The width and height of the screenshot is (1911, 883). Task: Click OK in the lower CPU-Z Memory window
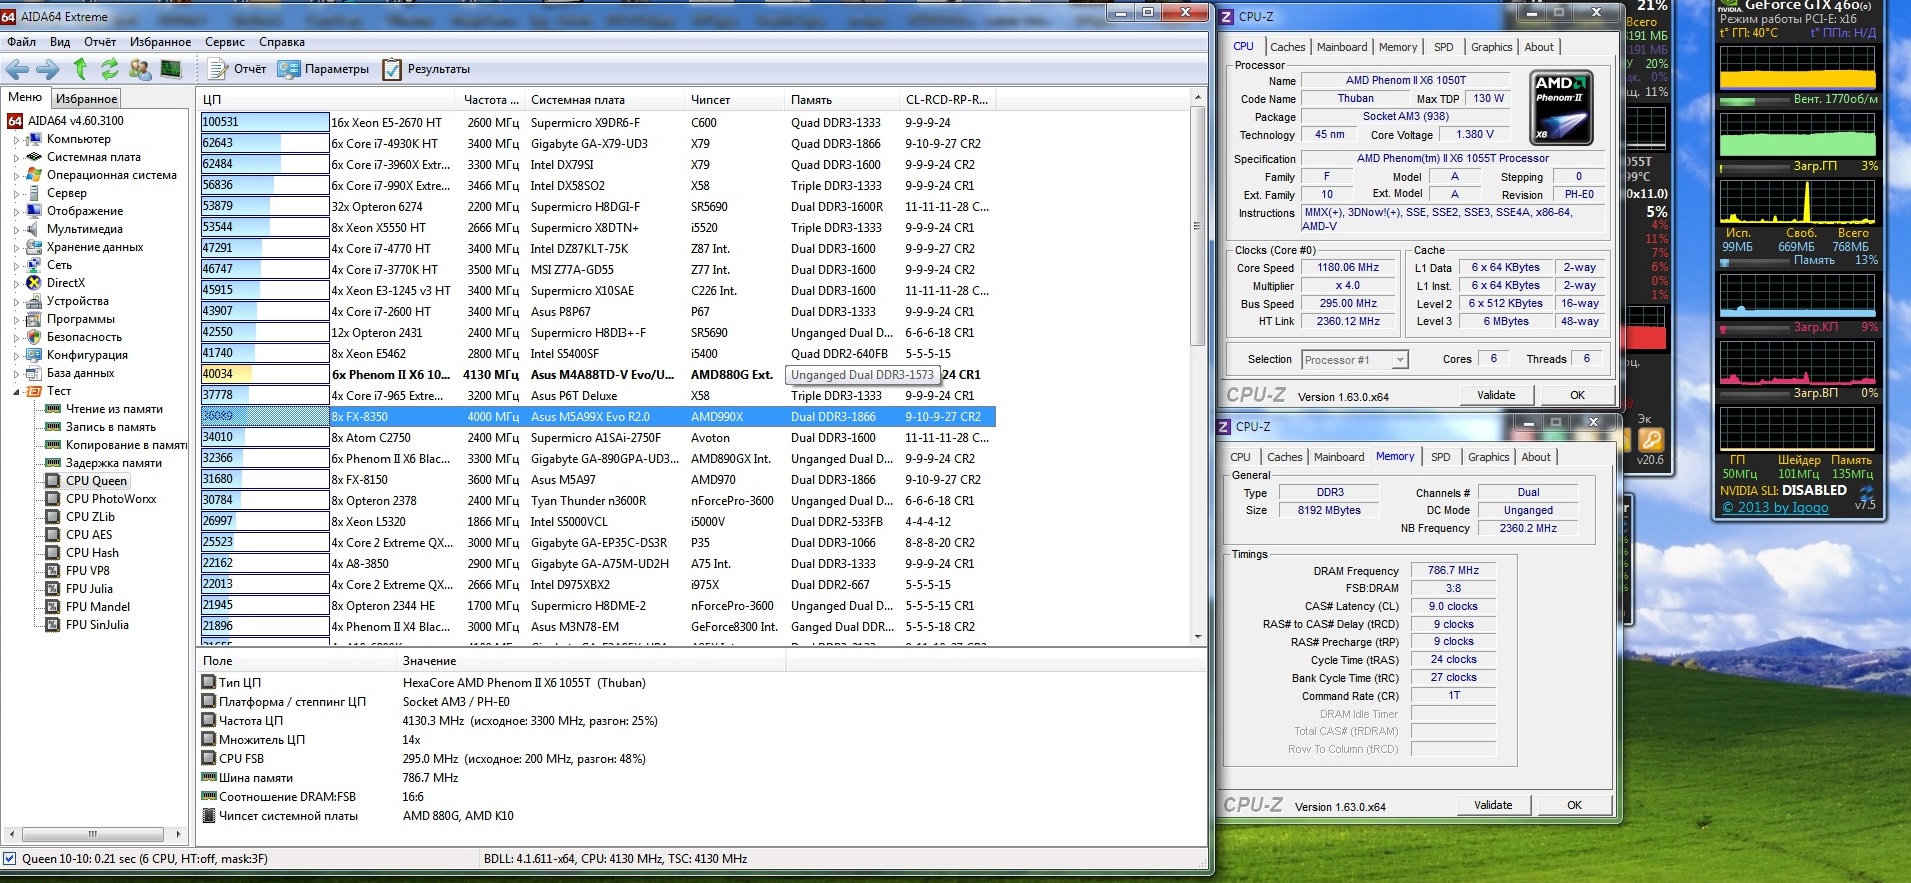pyautogui.click(x=1574, y=805)
